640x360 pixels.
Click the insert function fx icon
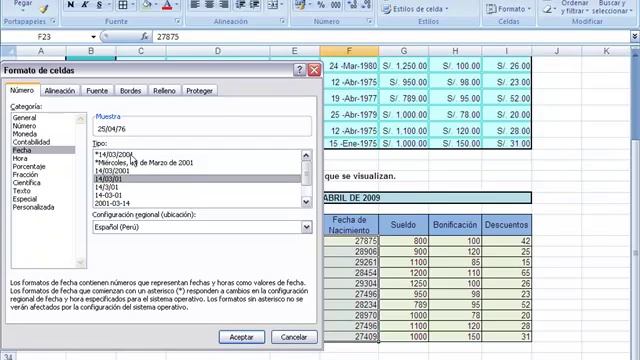click(x=144, y=36)
